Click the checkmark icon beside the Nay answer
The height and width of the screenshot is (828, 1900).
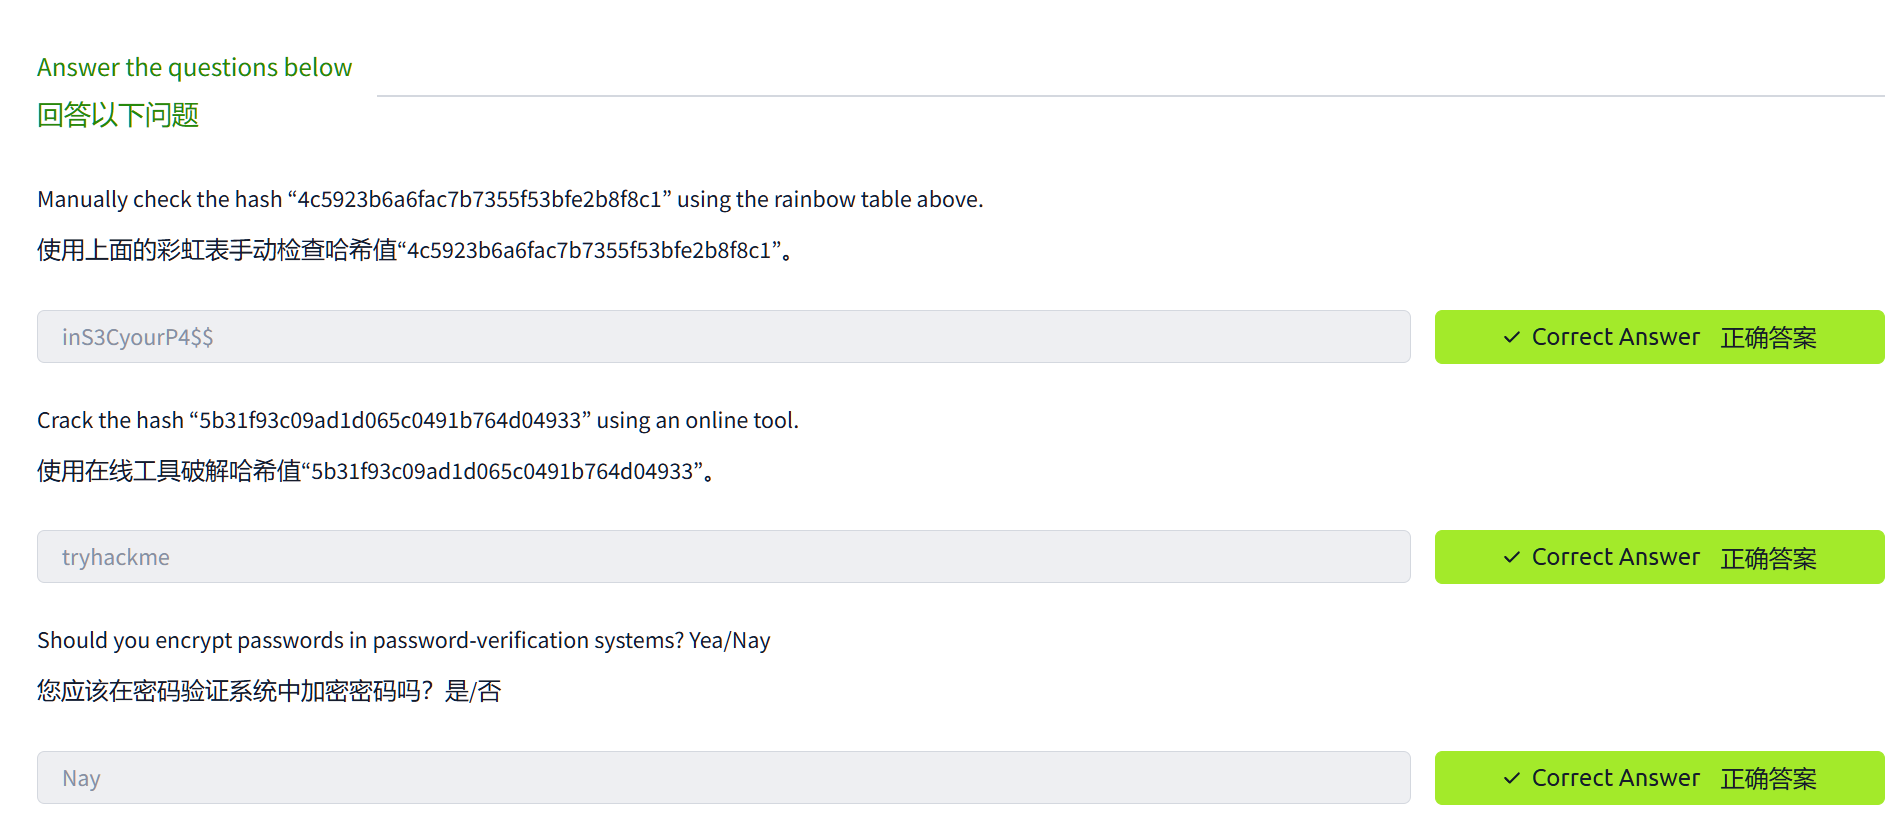coord(1511,778)
